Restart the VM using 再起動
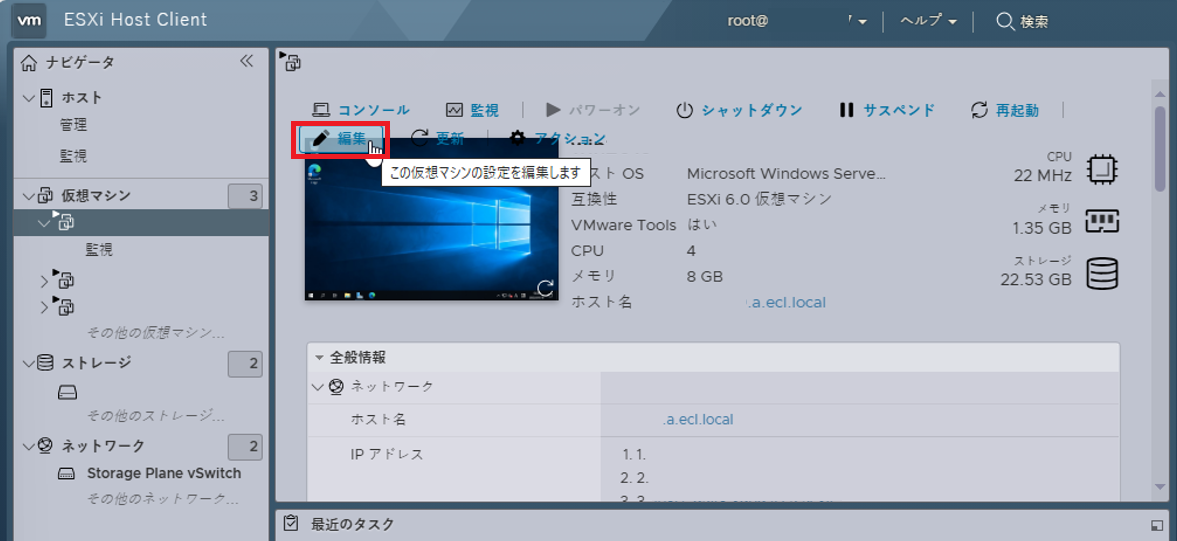This screenshot has width=1177, height=541. pos(1004,110)
